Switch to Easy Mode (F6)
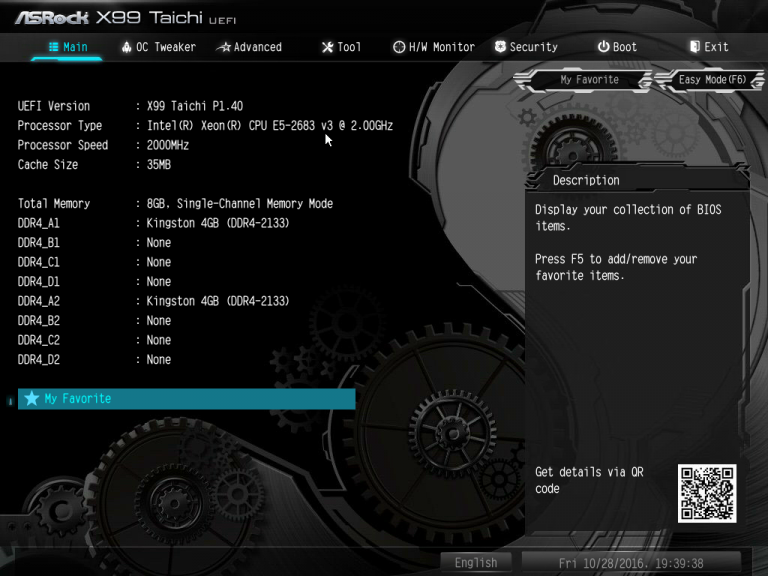 pos(712,80)
